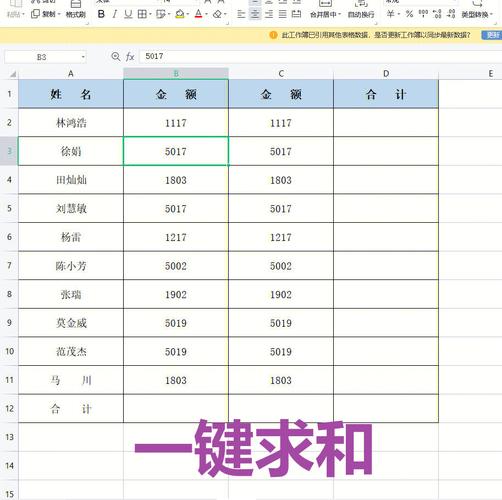This screenshot has width=502, height=500.
Task: Click cell with name 莫金威
Action: (71, 323)
